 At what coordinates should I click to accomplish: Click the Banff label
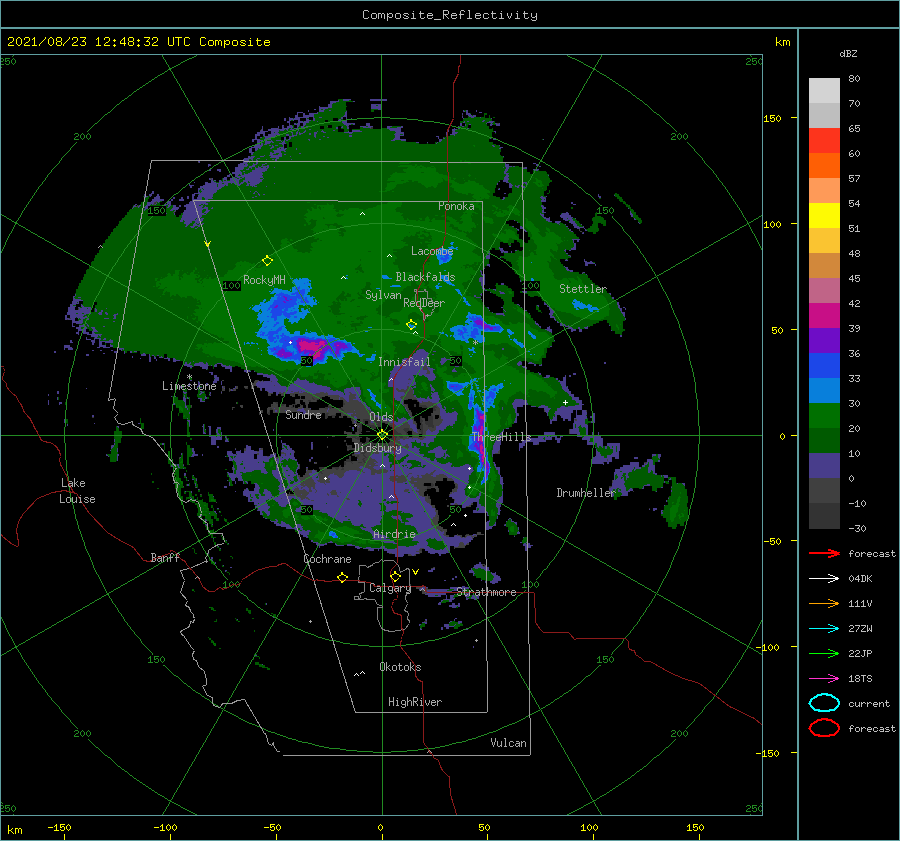tap(165, 557)
